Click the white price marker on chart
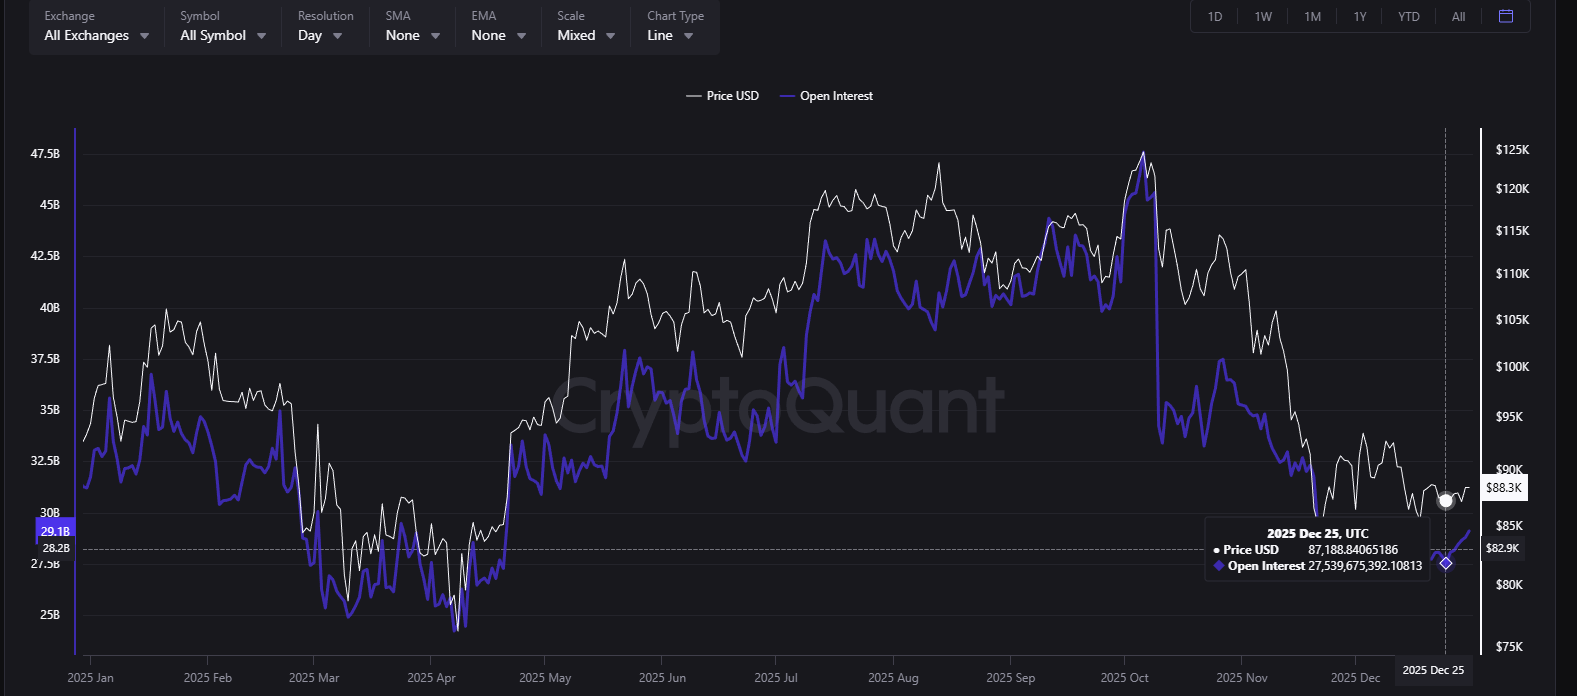This screenshot has height=696, width=1577. 1445,500
